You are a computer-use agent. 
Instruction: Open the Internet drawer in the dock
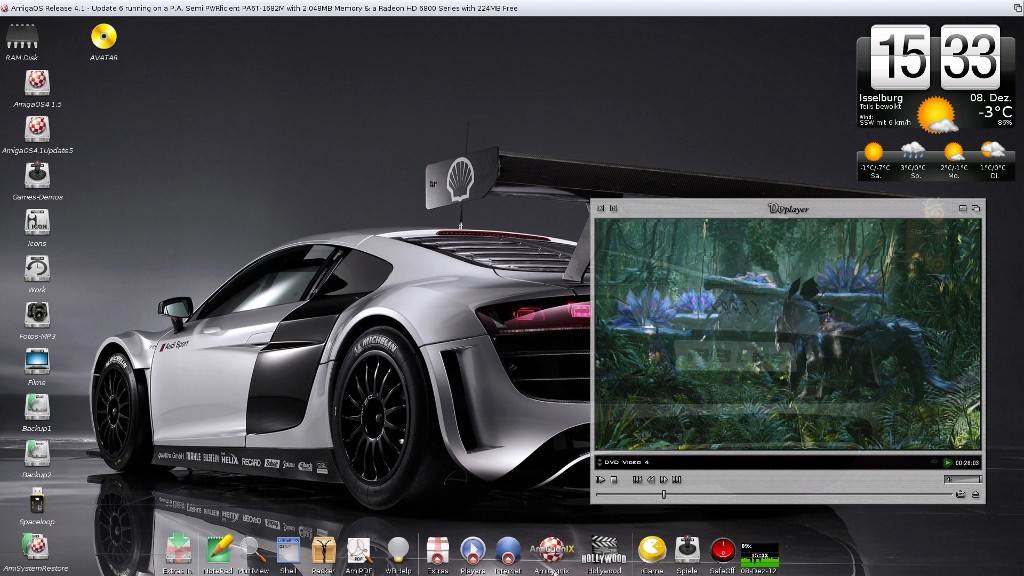[x=508, y=549]
